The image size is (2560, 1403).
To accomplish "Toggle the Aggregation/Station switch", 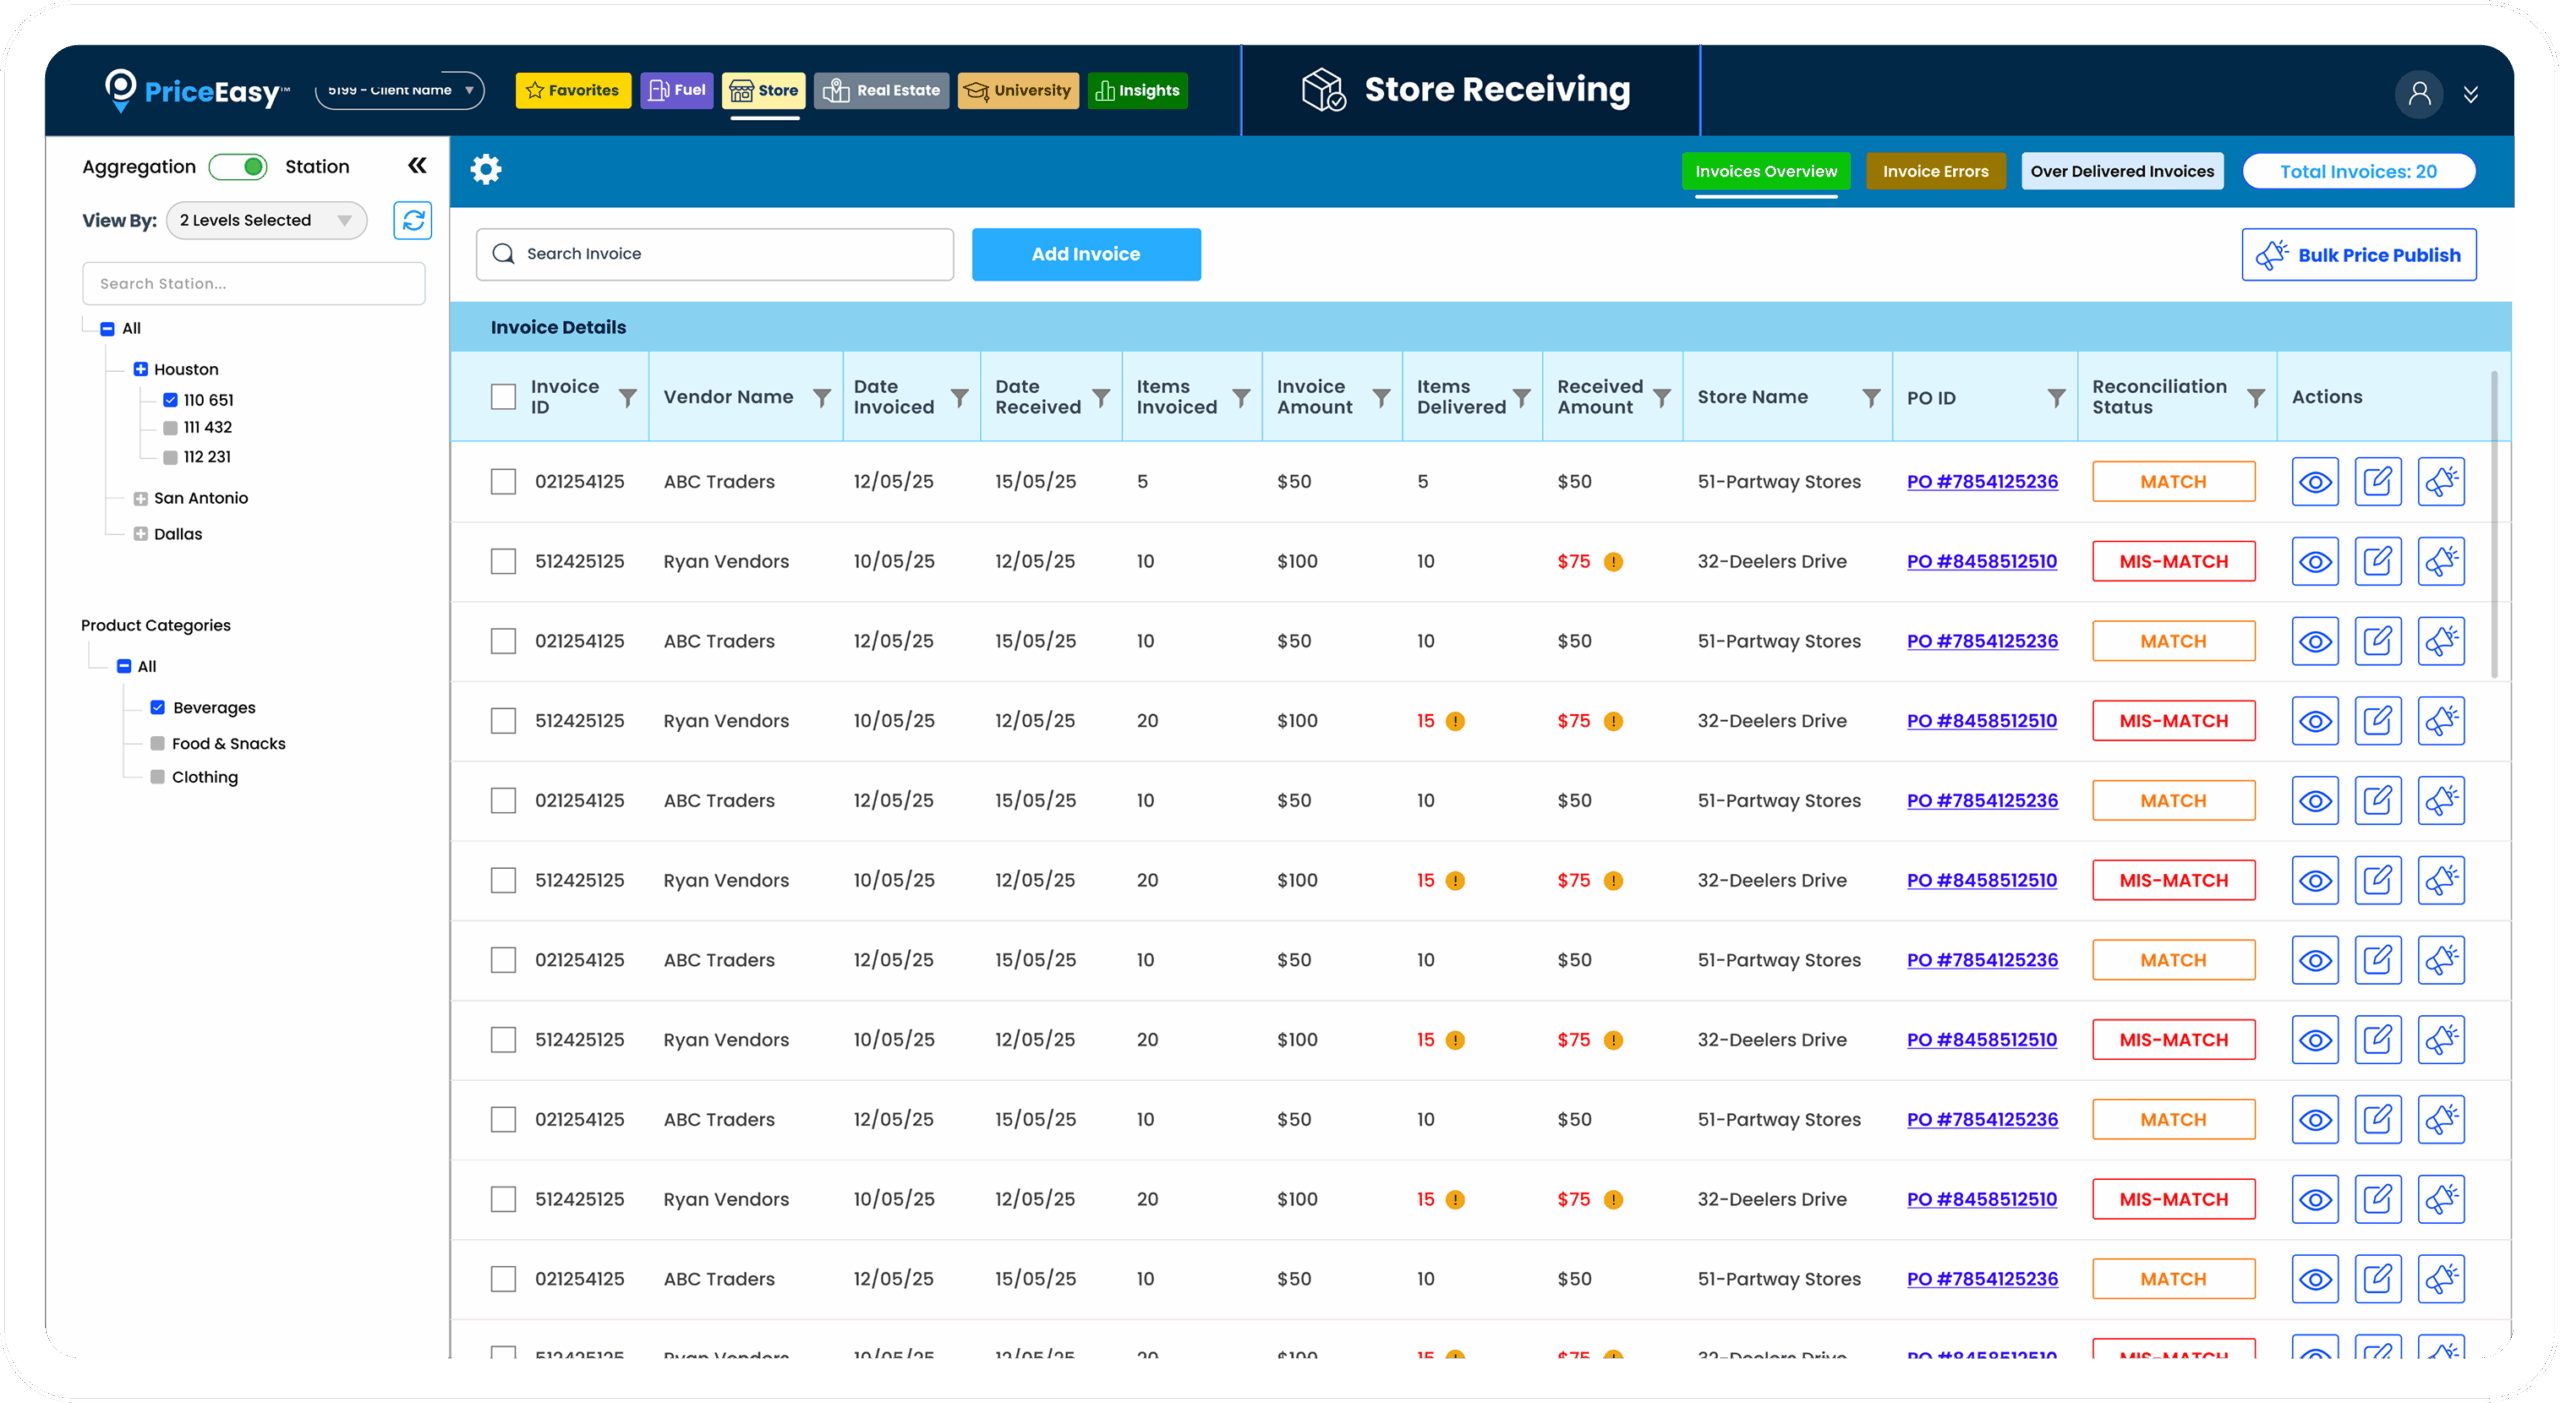I will pos(238,167).
